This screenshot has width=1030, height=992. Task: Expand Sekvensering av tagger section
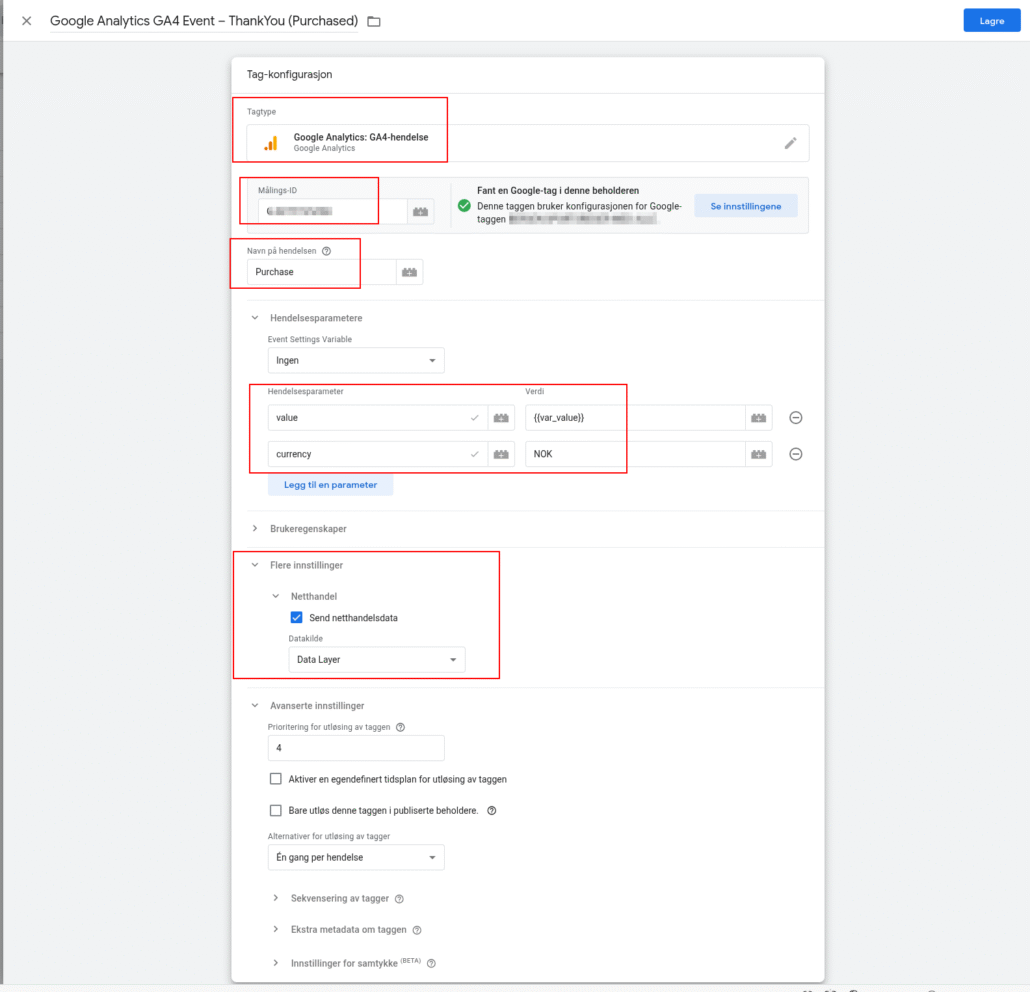[340, 899]
